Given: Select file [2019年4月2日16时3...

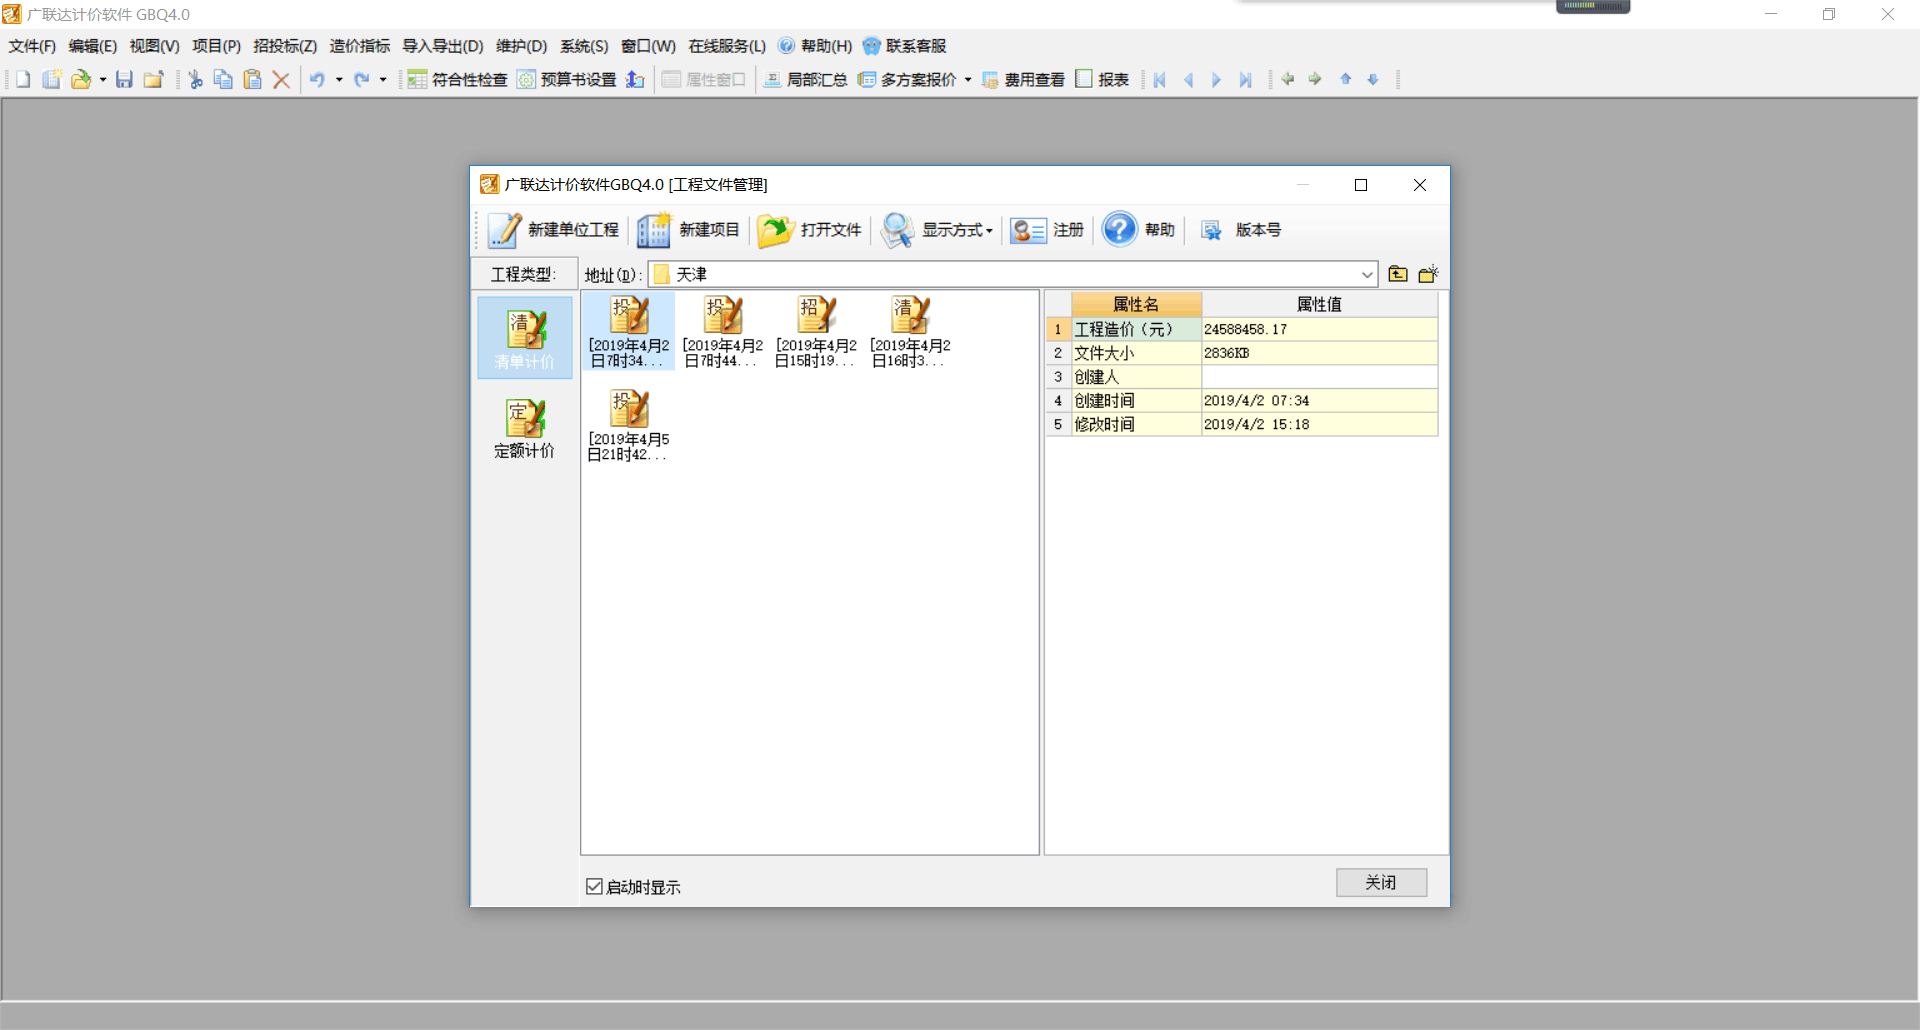Looking at the screenshot, I should [910, 332].
